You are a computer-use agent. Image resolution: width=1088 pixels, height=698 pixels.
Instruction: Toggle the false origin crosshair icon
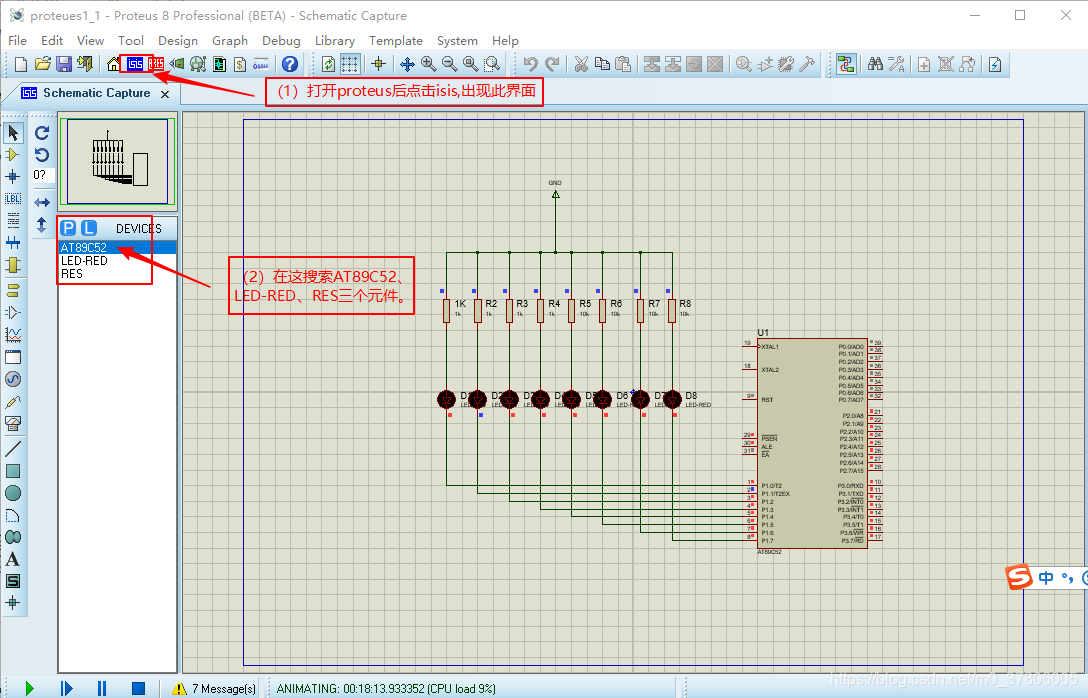point(378,65)
